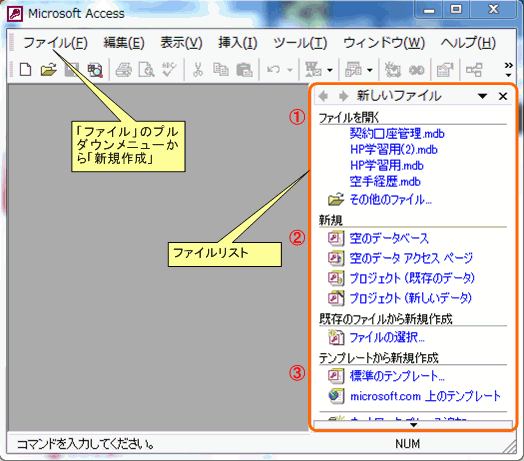Open the ファイル(F) menu

pyautogui.click(x=55, y=43)
